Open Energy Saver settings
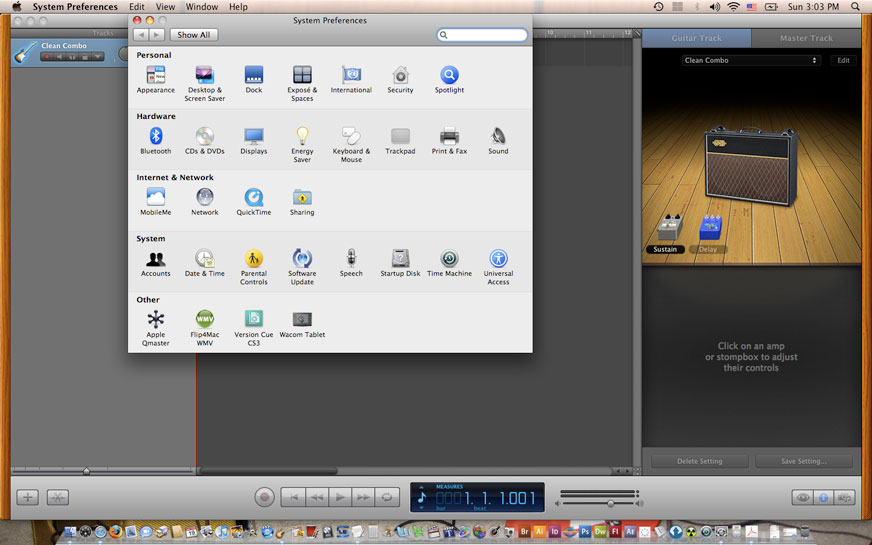The height and width of the screenshot is (545, 872). (302, 137)
